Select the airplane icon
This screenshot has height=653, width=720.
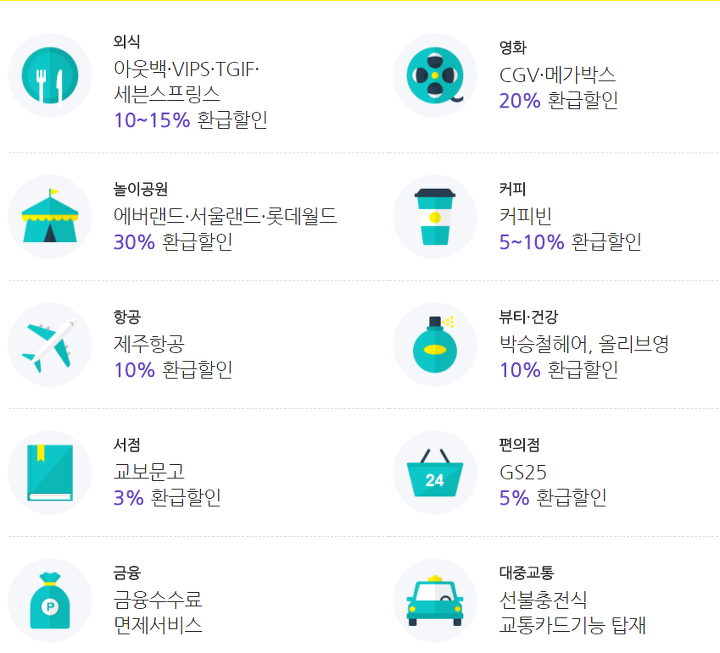coord(50,344)
